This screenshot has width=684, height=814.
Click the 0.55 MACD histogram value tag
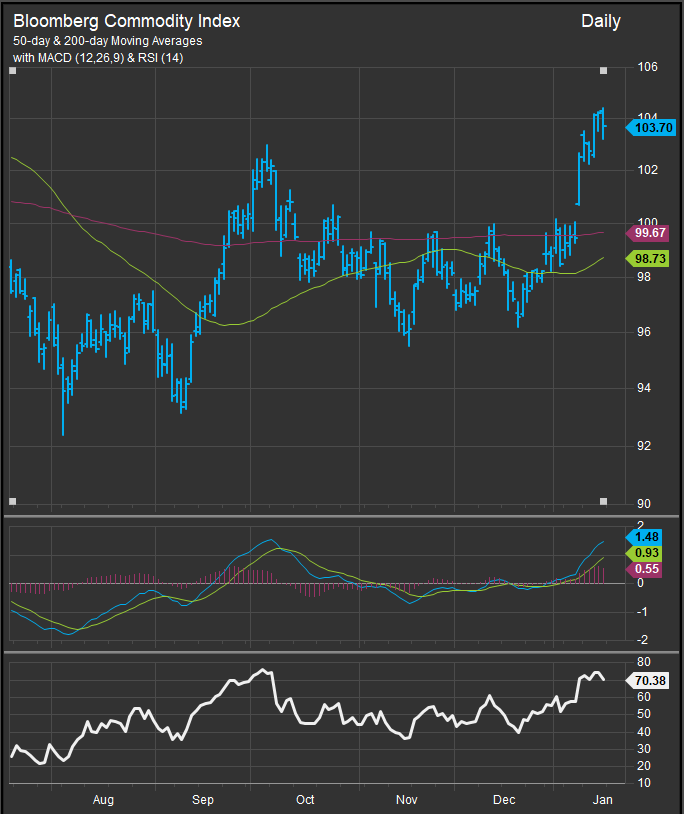point(645,569)
